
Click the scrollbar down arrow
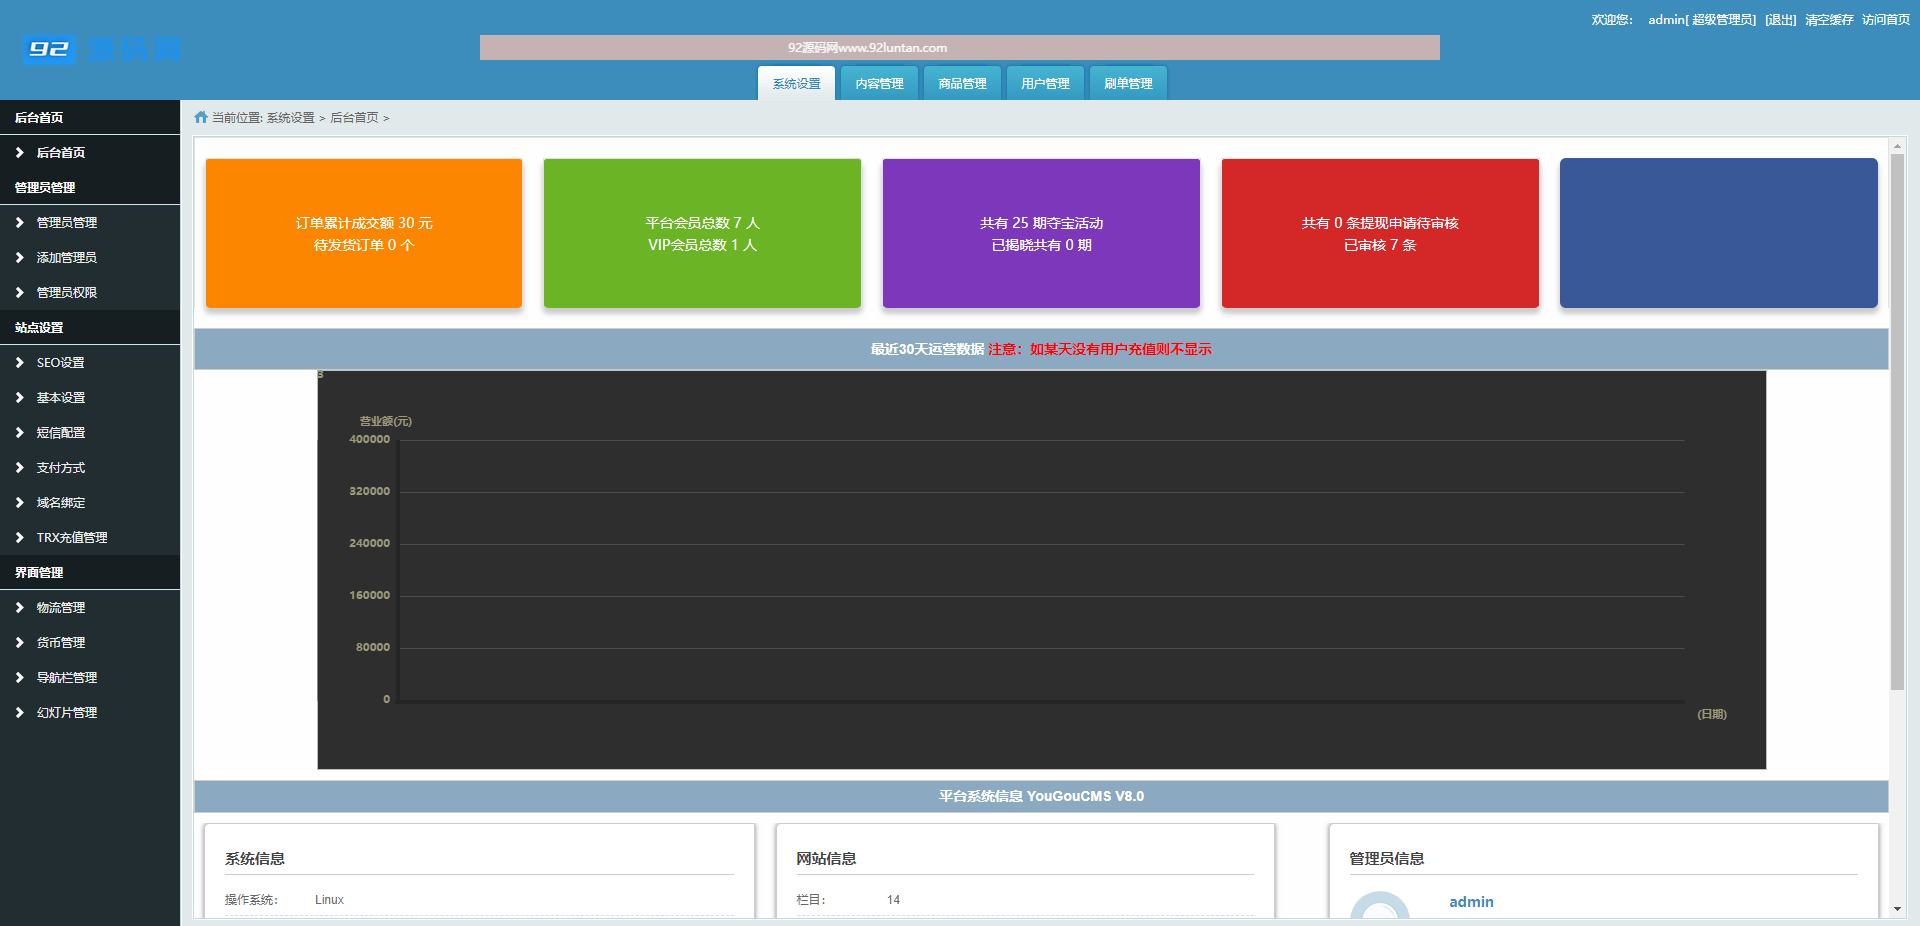point(1897,909)
